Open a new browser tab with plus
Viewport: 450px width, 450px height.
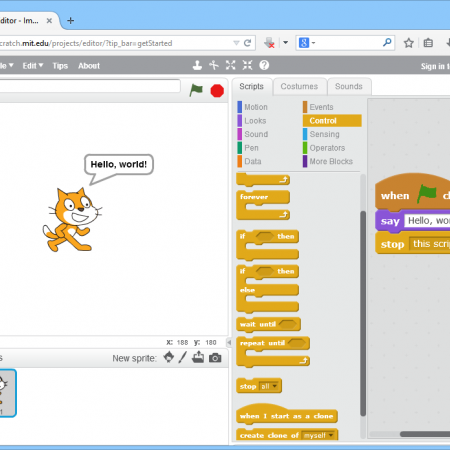70,21
